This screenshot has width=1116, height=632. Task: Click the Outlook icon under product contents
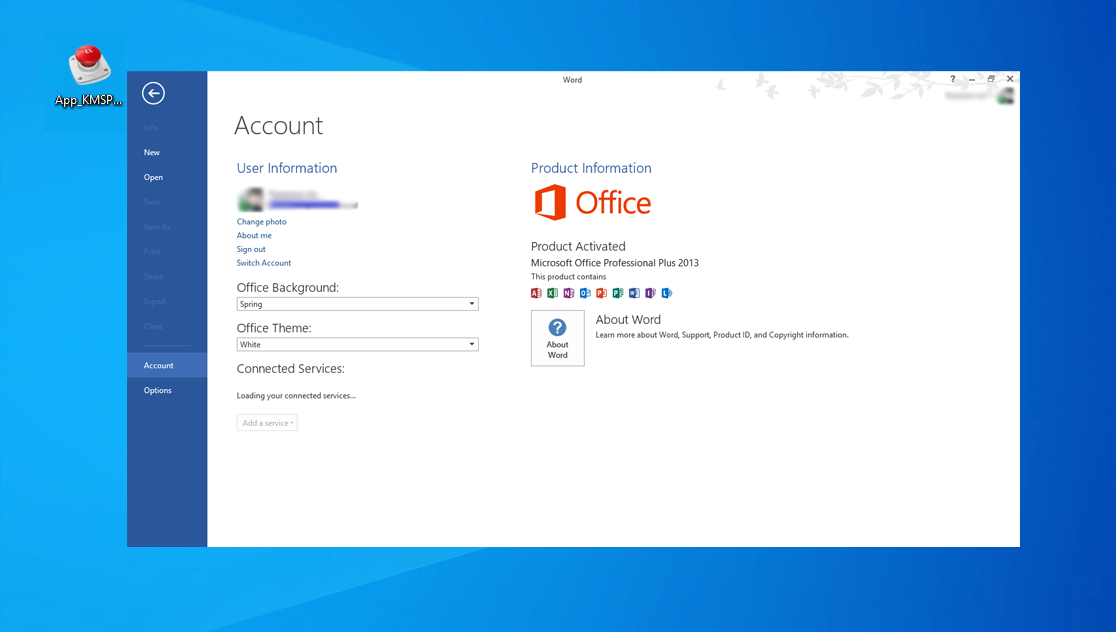pos(585,293)
